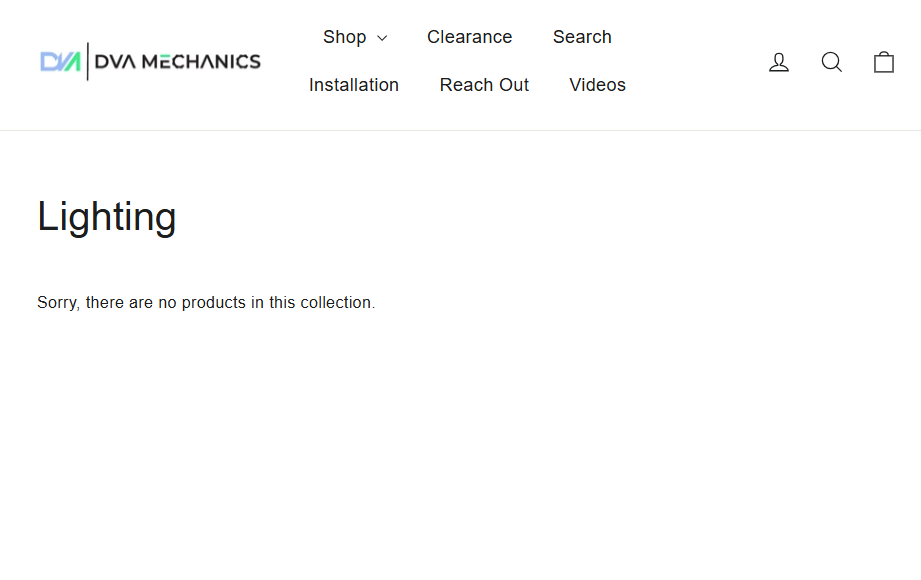Open the account login icon
This screenshot has height=580, width=921.
click(x=779, y=62)
